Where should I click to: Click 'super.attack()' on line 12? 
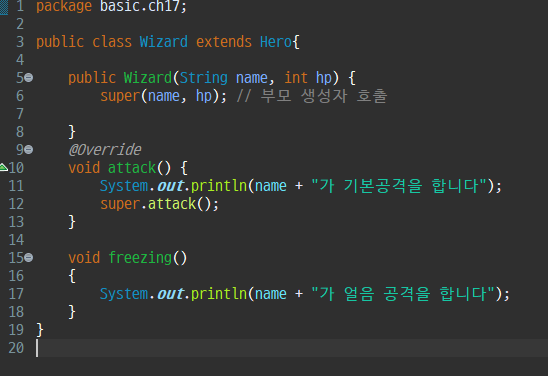(x=156, y=204)
